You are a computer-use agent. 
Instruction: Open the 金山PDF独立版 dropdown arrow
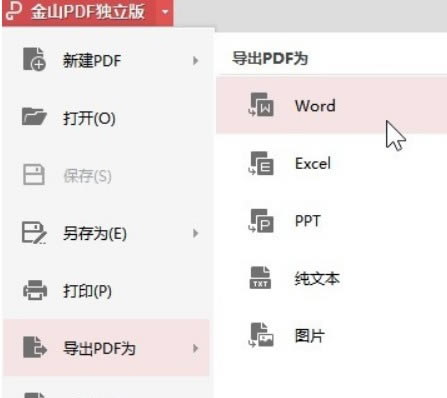click(x=165, y=12)
